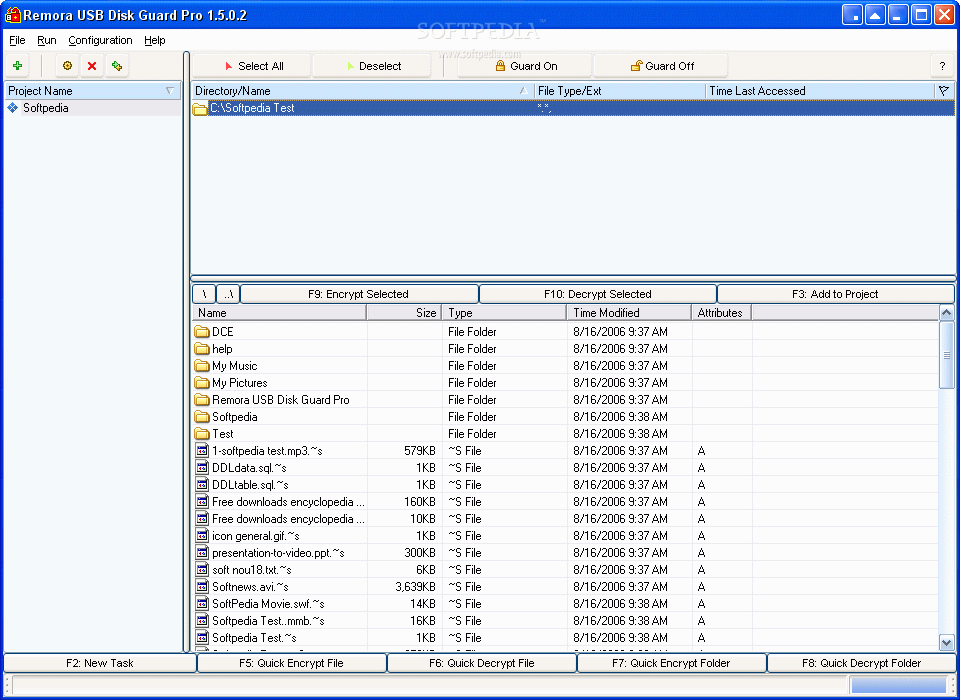
Task: Click the Softpedia project diamond icon
Action: click(13, 108)
